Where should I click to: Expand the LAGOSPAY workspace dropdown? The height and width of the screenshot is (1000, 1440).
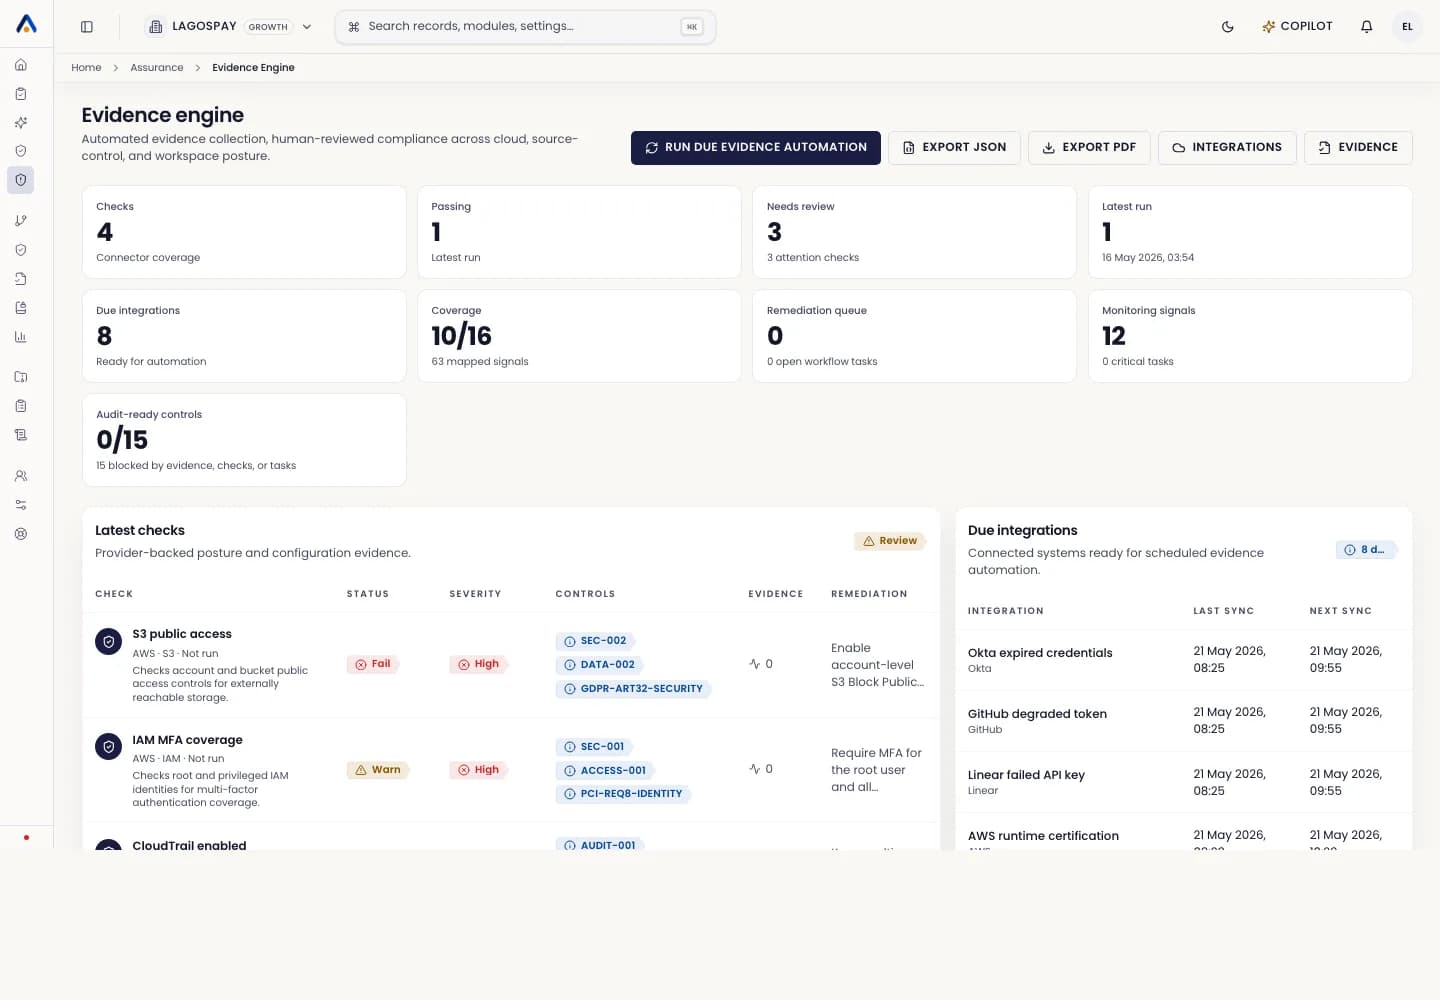[x=229, y=27]
